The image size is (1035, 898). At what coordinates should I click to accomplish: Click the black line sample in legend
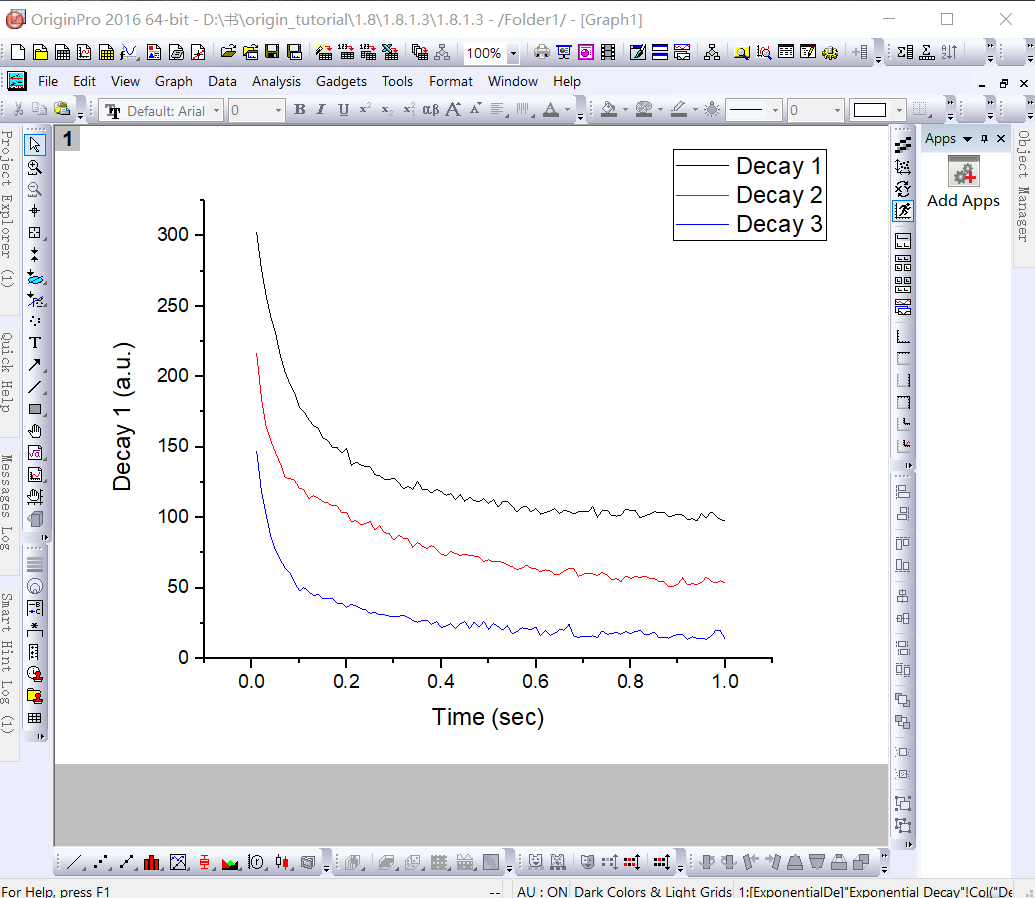point(702,166)
